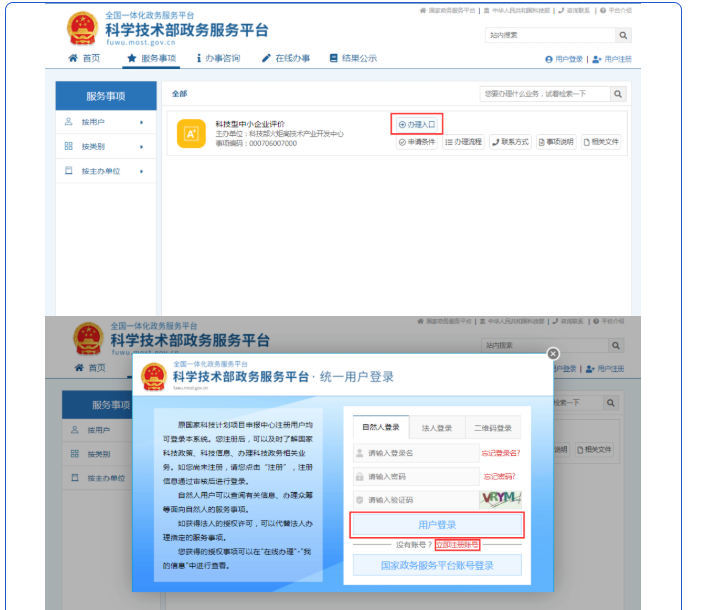Image resolution: width=706 pixels, height=610 pixels.
Task: Switch to the 法人登录 tab
Action: [437, 428]
